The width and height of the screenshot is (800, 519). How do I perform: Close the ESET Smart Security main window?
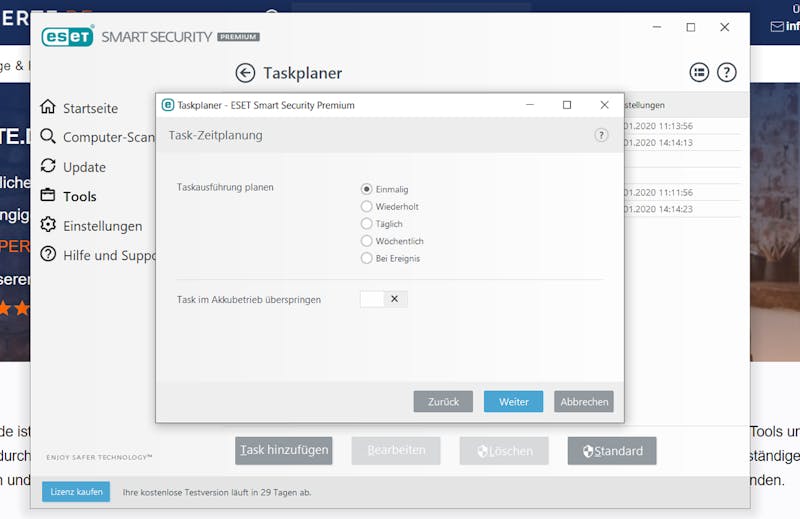[x=724, y=27]
